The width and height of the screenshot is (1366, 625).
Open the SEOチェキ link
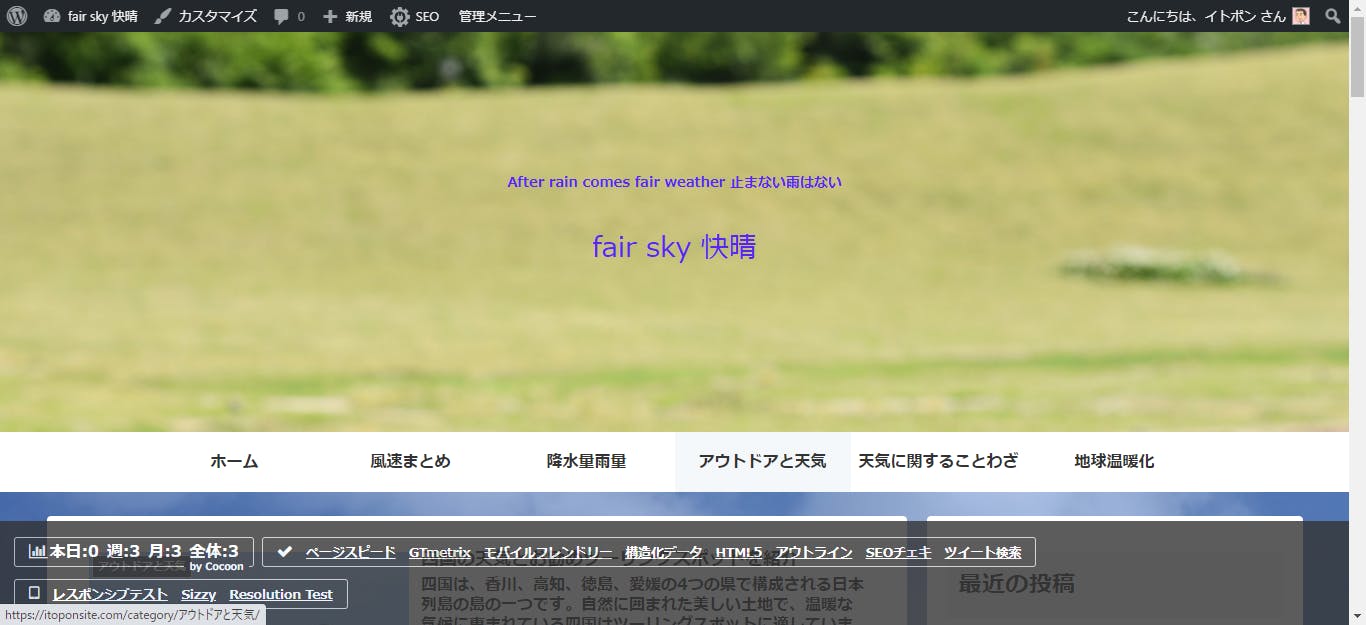tap(899, 552)
